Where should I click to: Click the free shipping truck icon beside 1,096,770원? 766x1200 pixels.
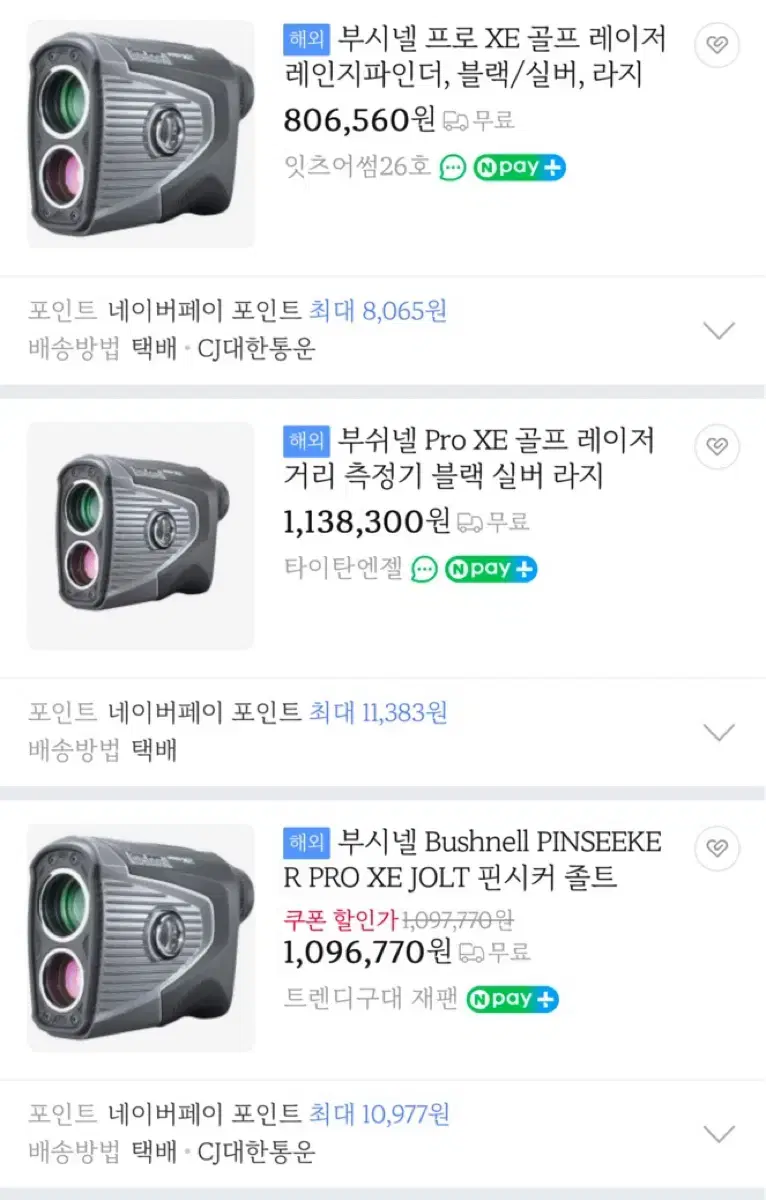click(471, 952)
